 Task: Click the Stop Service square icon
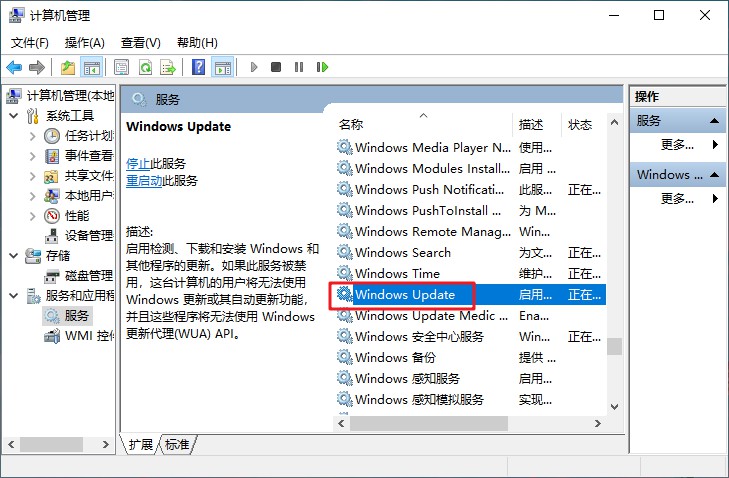(x=276, y=67)
